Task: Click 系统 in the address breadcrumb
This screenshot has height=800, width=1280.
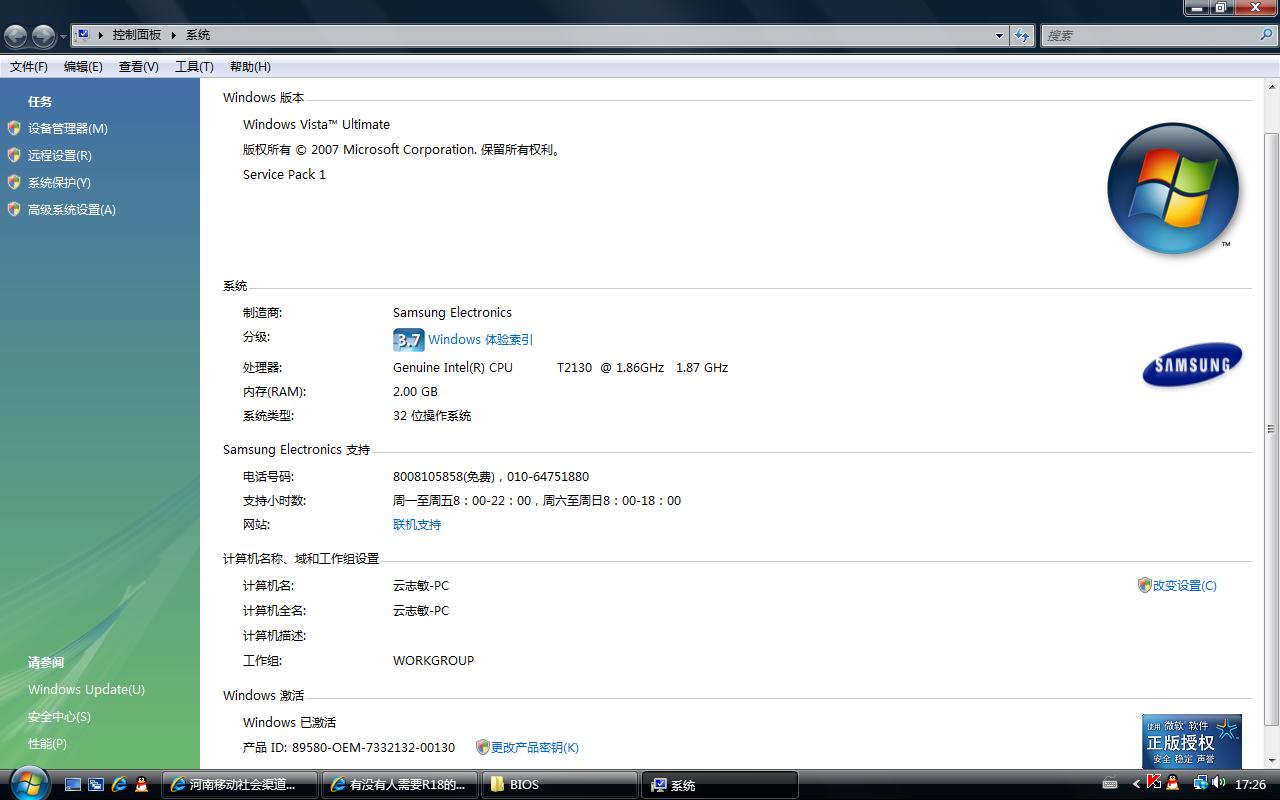Action: click(x=198, y=35)
